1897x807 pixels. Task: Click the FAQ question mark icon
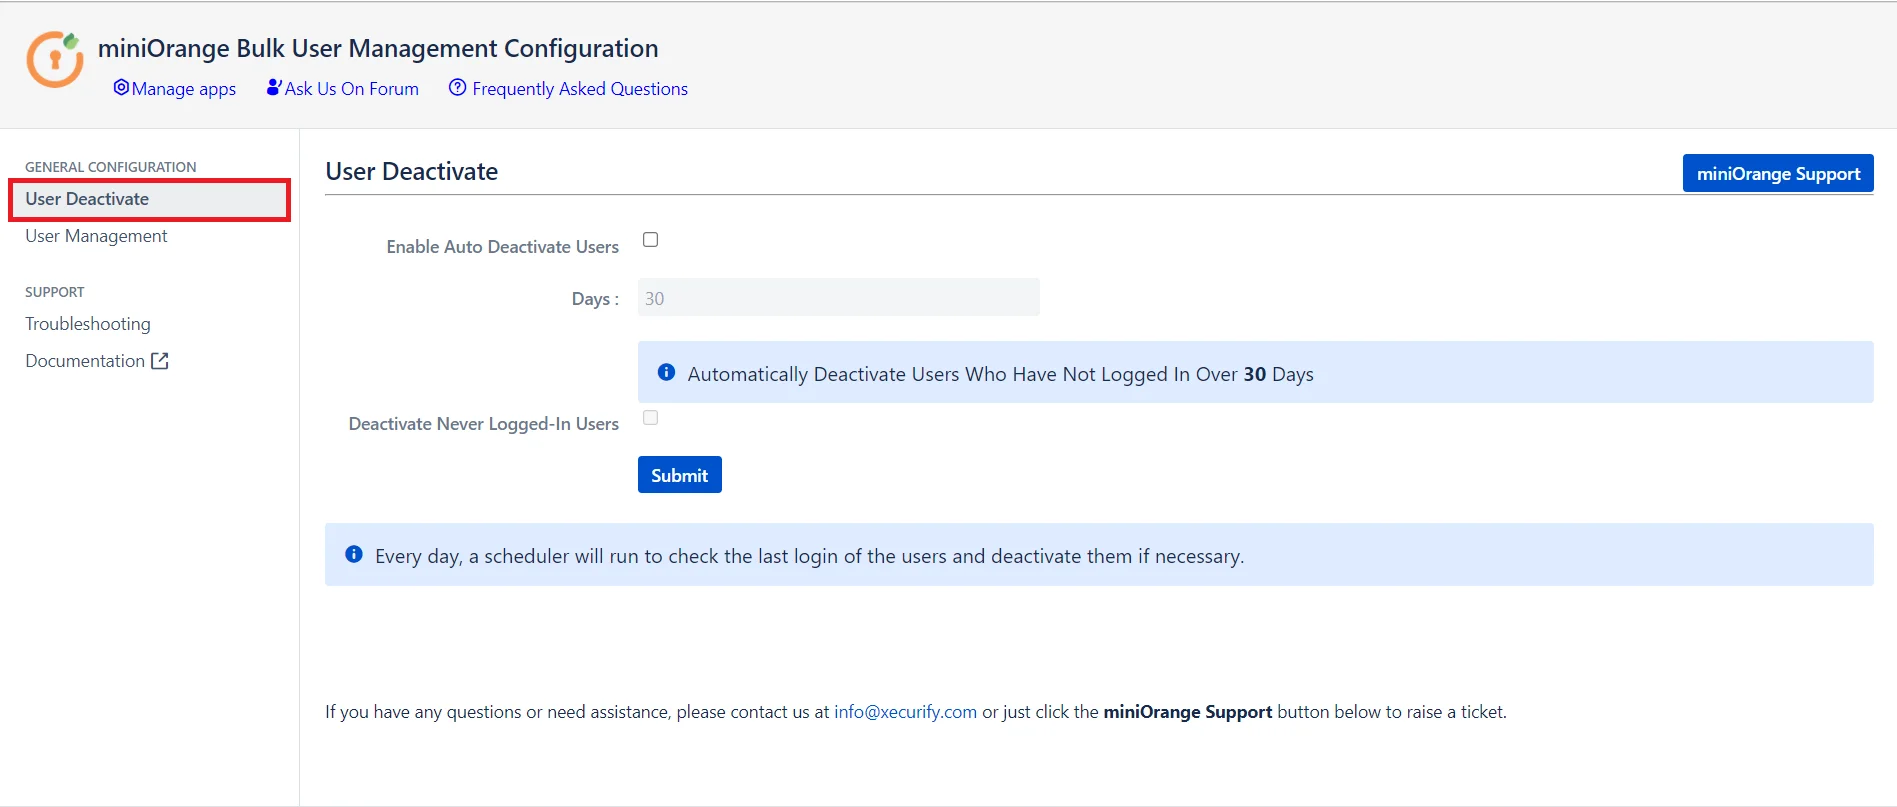pos(457,88)
